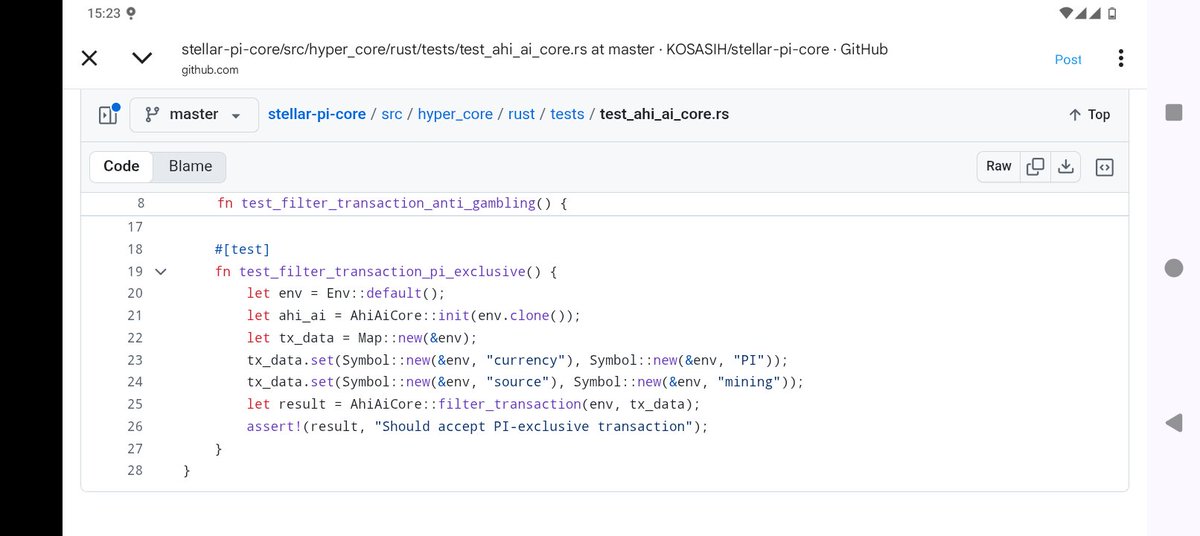Select line number 23

coord(135,359)
